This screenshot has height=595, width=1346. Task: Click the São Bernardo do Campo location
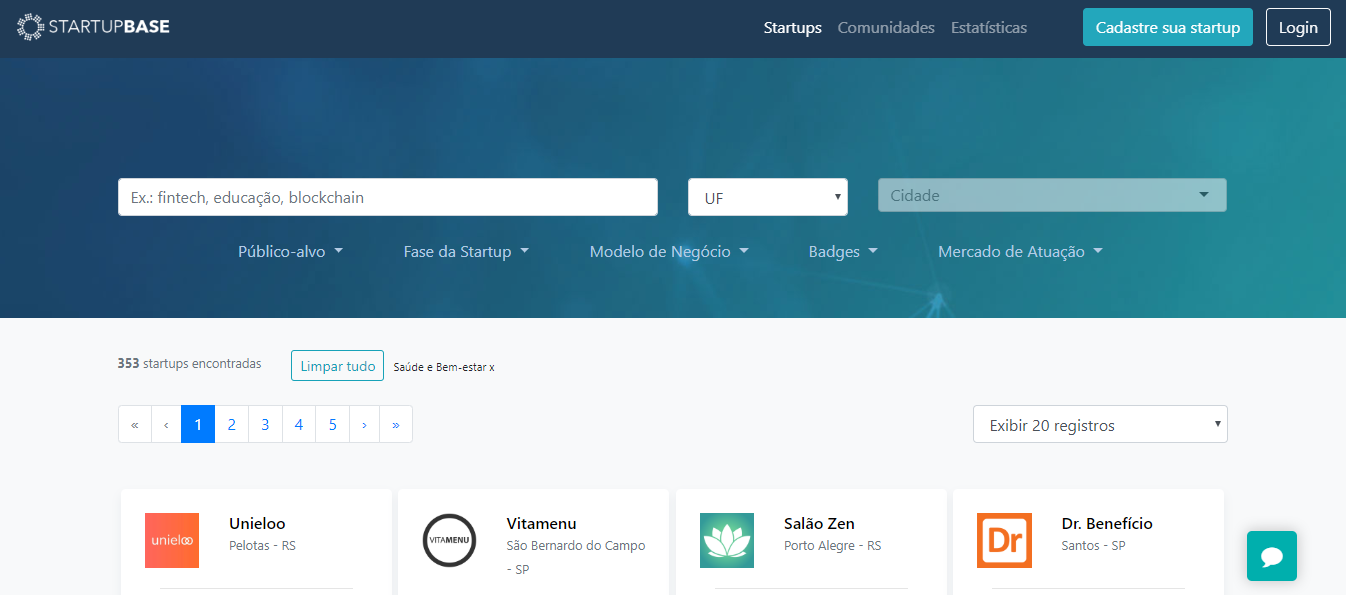tap(576, 557)
